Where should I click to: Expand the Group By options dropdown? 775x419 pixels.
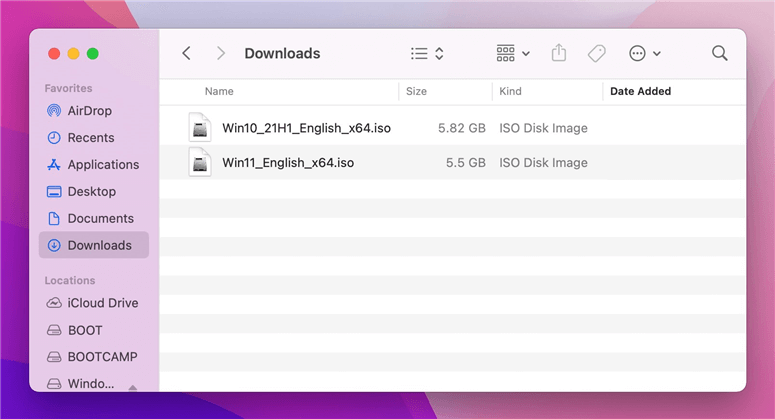click(x=513, y=53)
